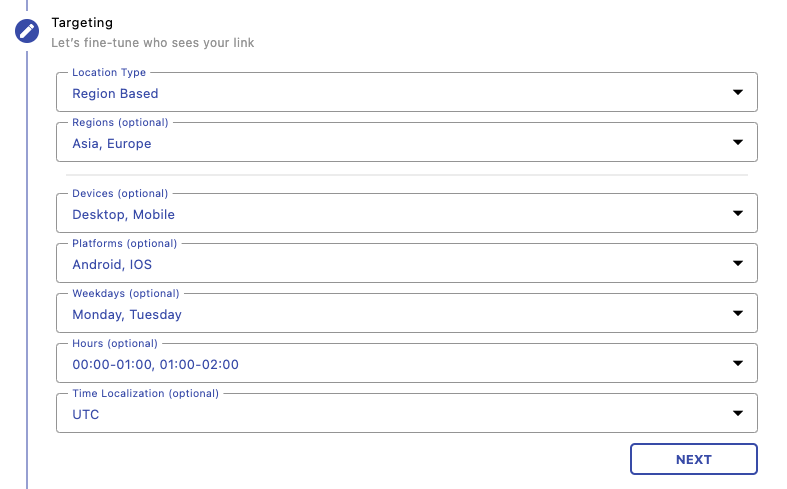Image resolution: width=787 pixels, height=489 pixels.
Task: Click the 'Time Localization (optional)' field label
Action: click(145, 393)
